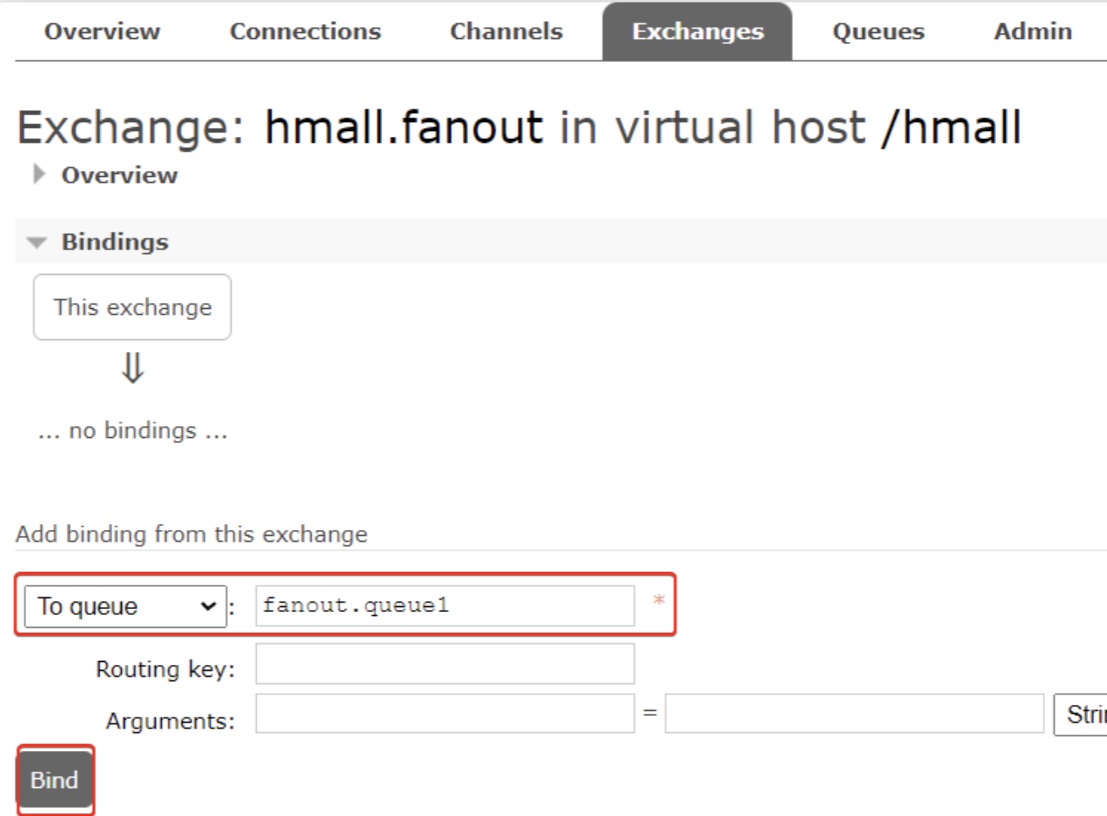This screenshot has height=816, width=1107.
Task: Click the double down arrow icon
Action: point(132,371)
